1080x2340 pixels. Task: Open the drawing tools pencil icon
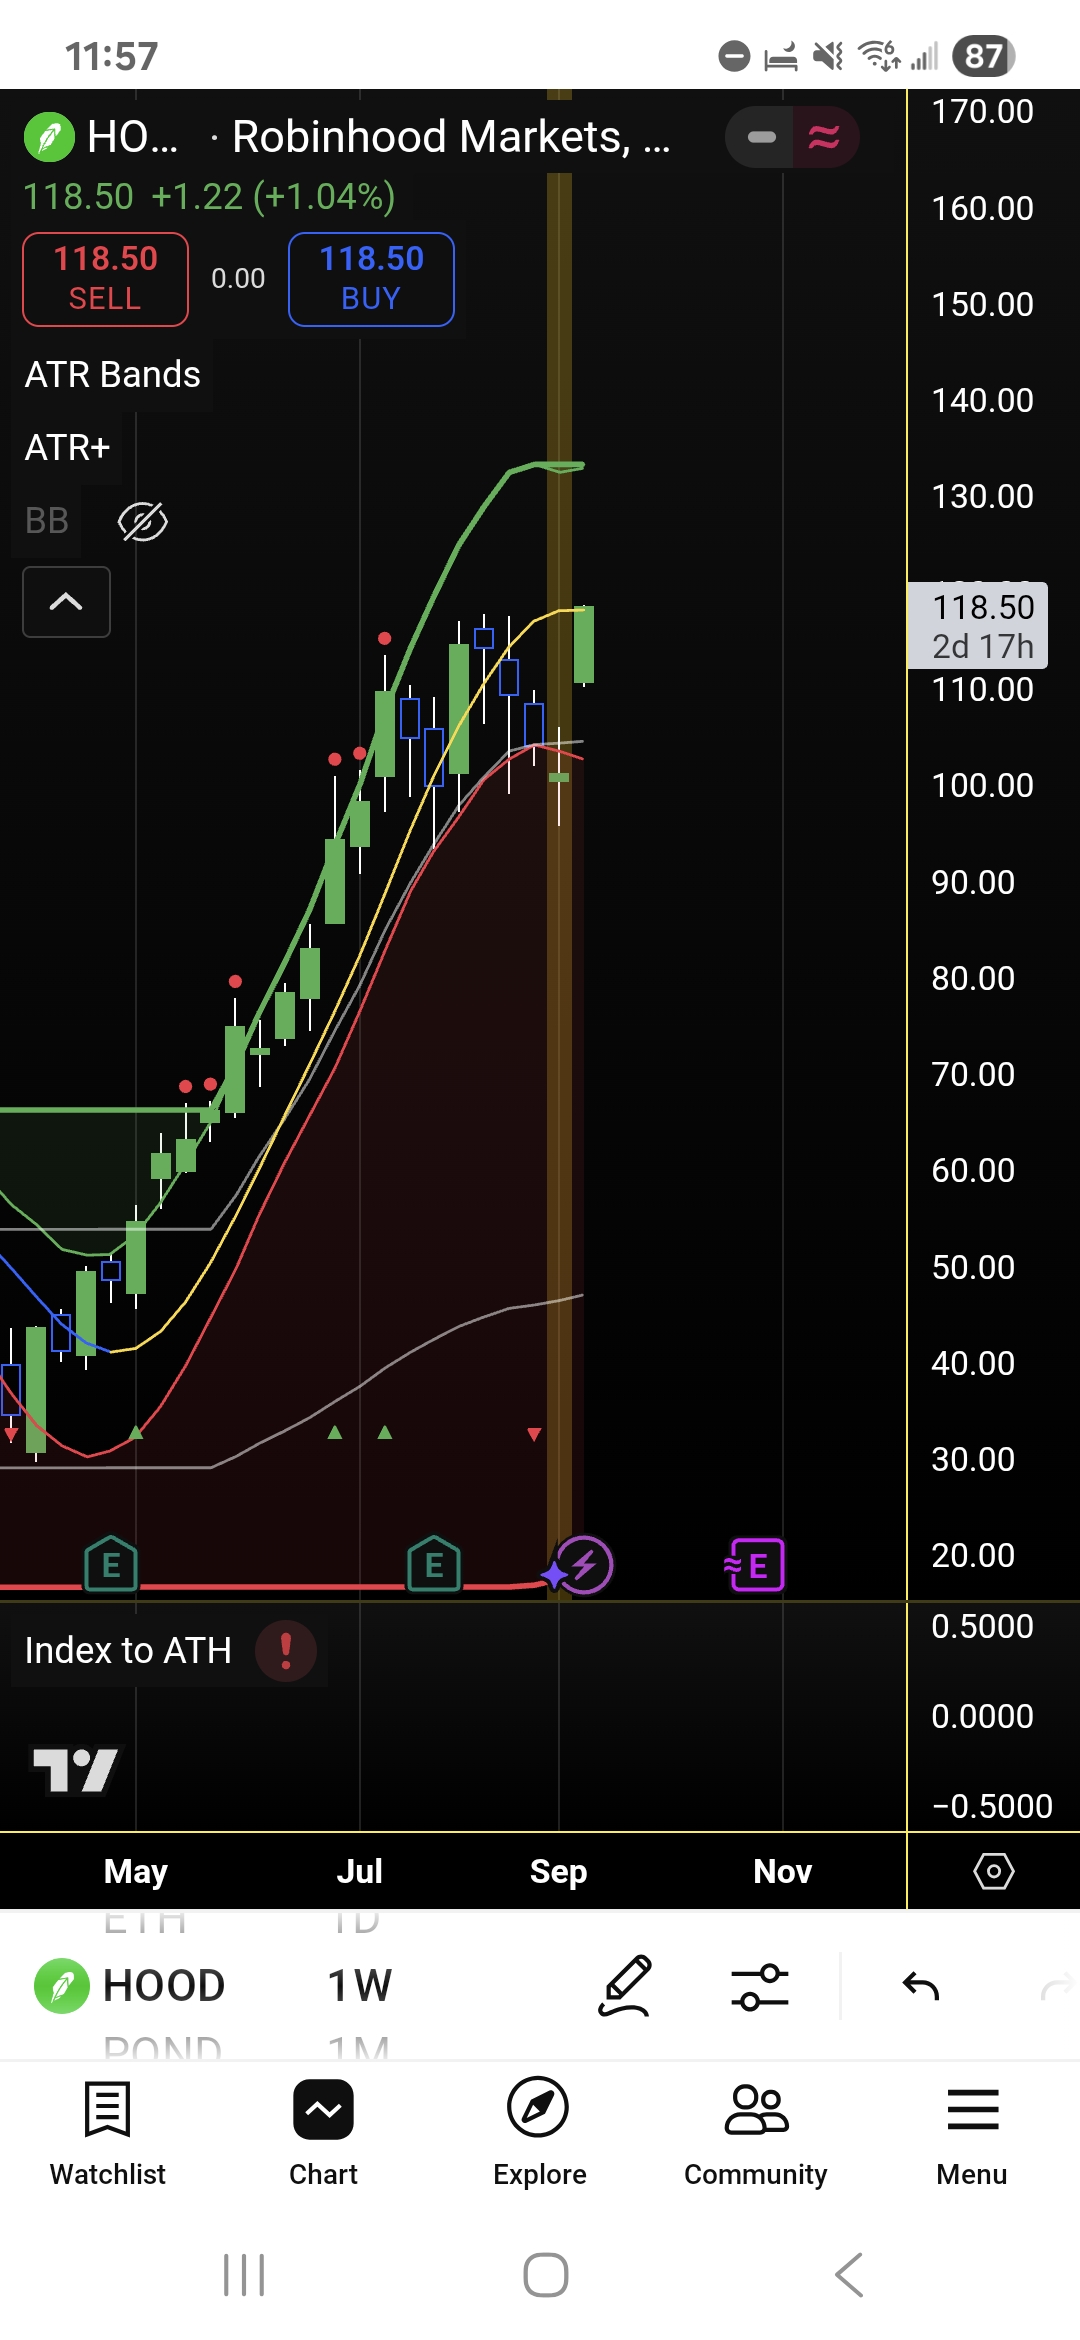[x=625, y=1986]
